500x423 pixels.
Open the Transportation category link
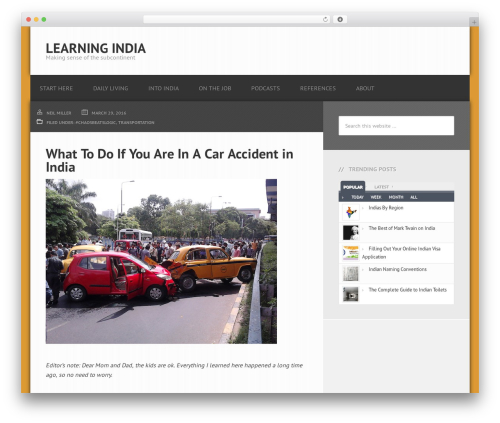click(136, 123)
